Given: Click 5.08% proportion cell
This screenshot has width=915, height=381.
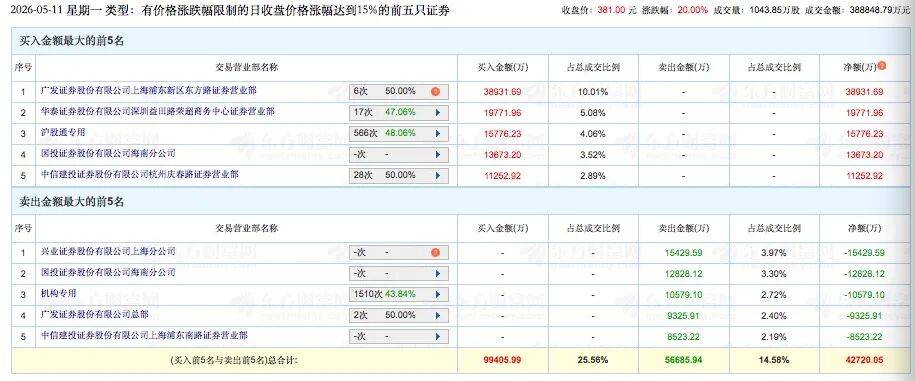Looking at the screenshot, I should point(593,113).
